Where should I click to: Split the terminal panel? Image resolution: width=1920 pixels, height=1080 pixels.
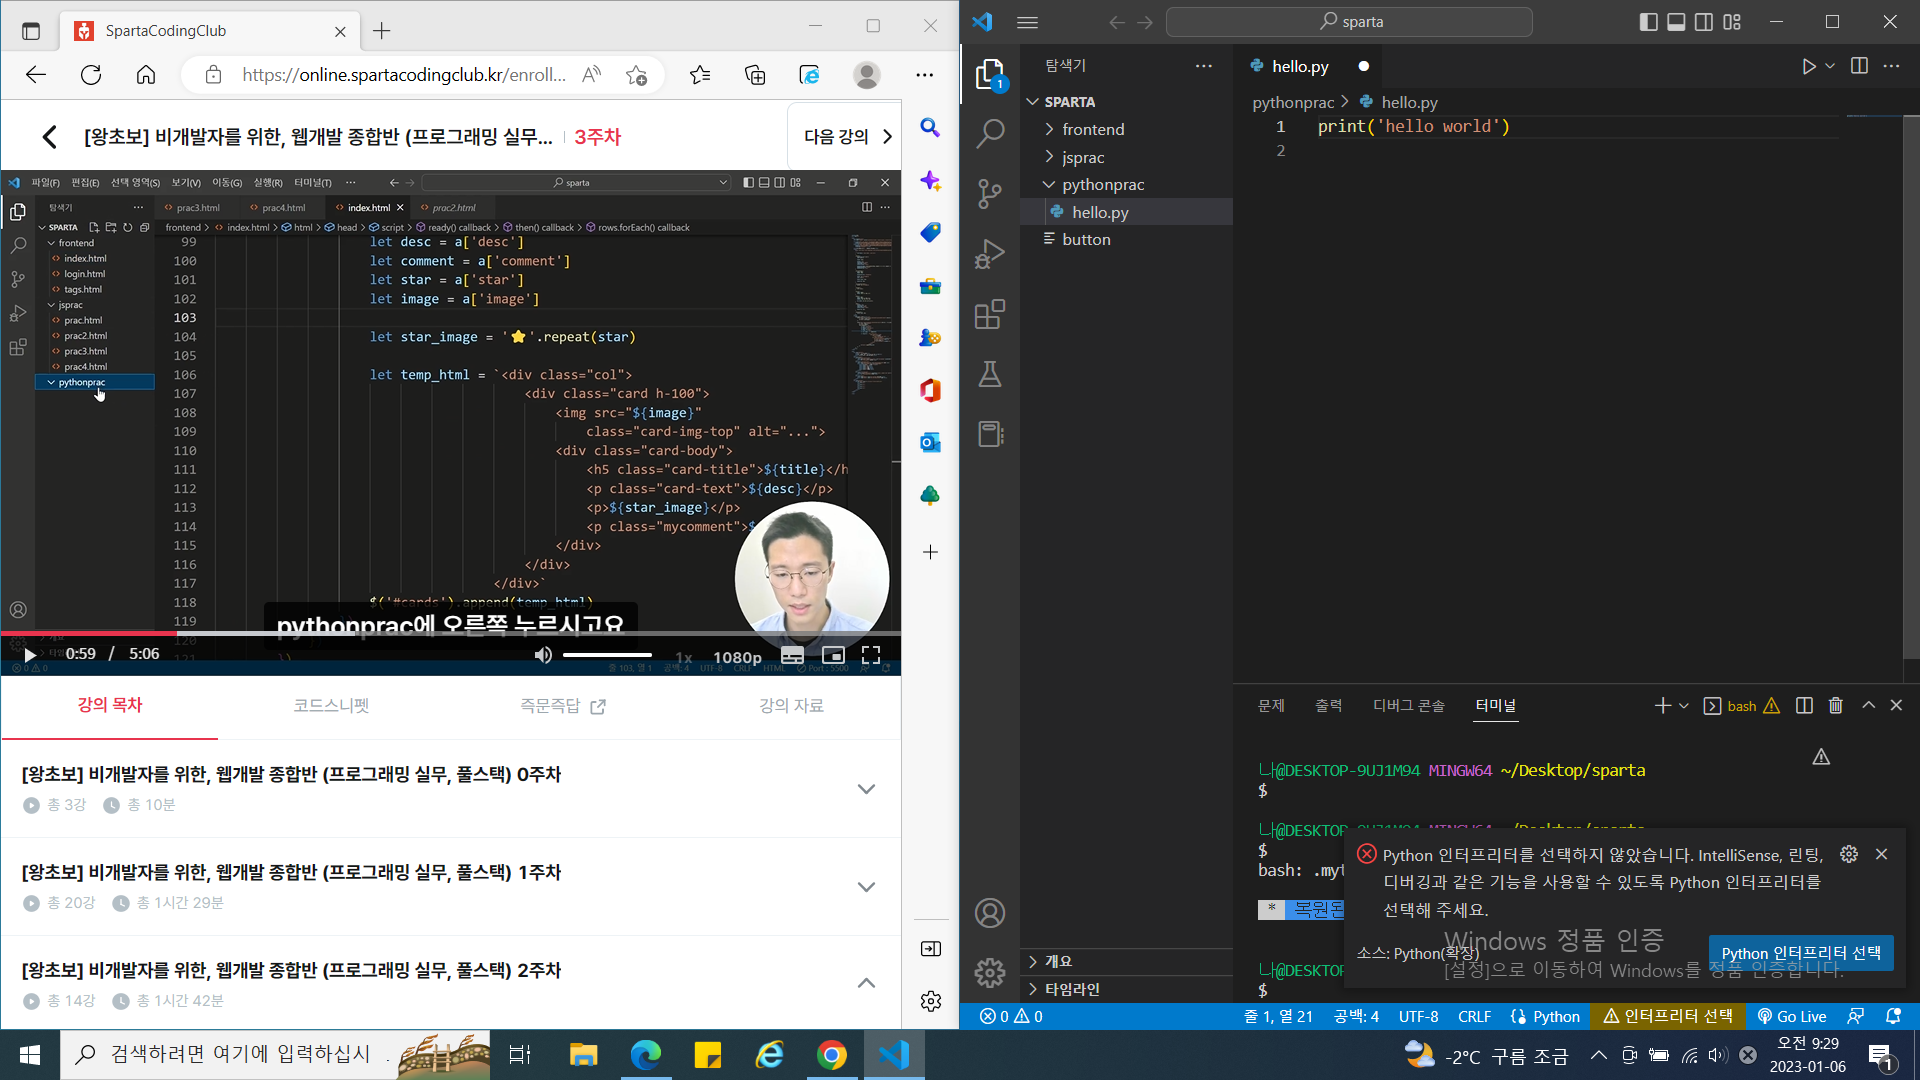[1804, 706]
